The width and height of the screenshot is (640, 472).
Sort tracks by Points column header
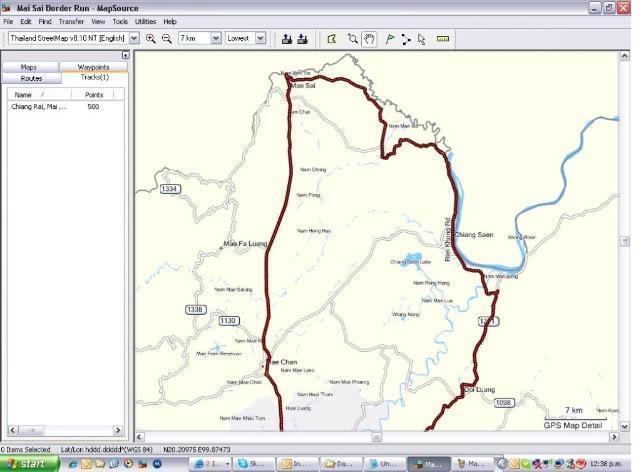point(93,95)
